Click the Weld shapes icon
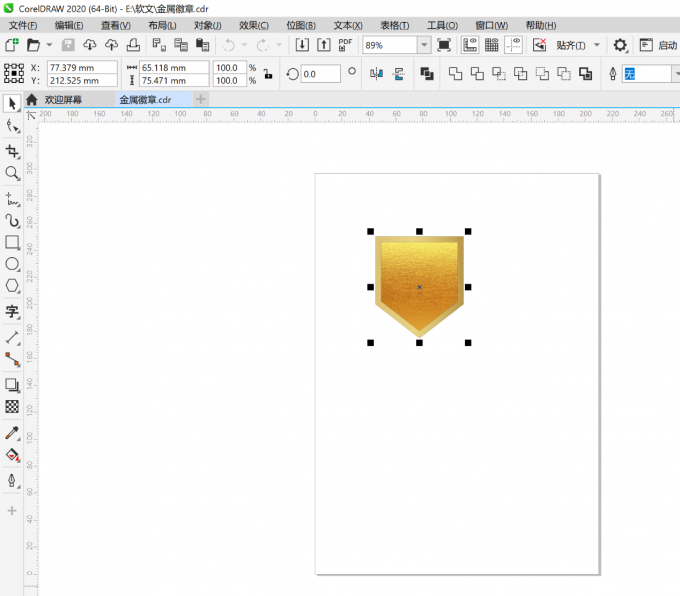Screen dimensions: 680x596 click(x=455, y=74)
